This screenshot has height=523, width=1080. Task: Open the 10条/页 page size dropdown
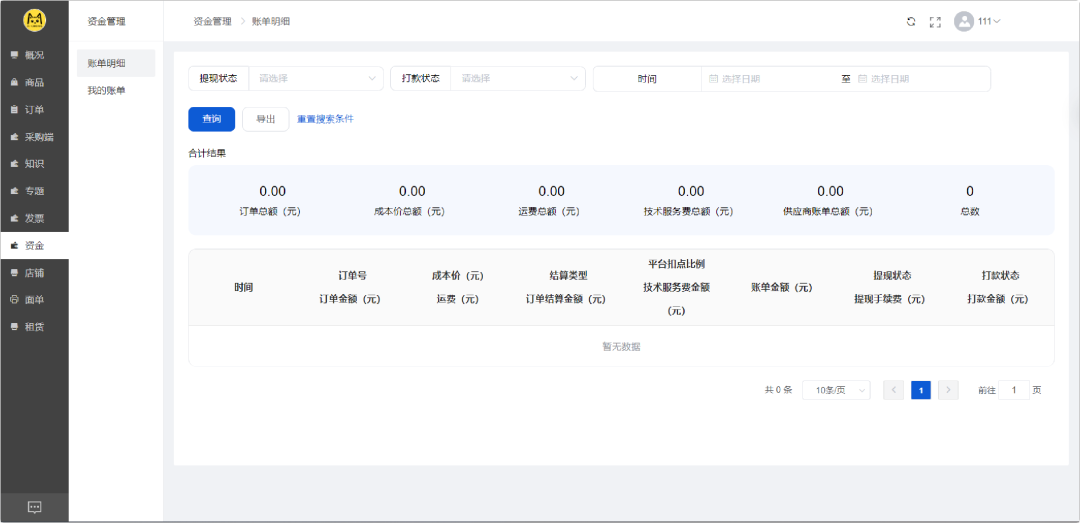pos(836,390)
